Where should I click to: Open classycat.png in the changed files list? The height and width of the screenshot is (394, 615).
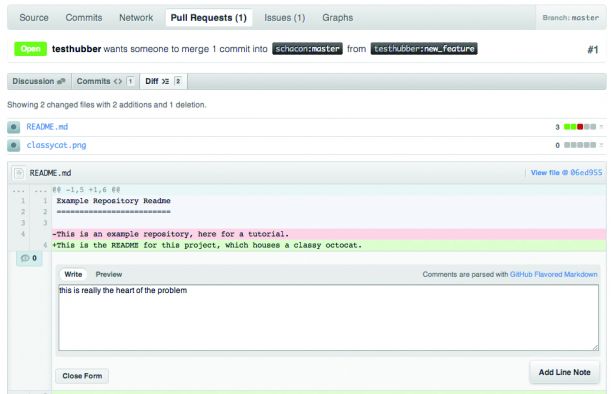coord(56,145)
